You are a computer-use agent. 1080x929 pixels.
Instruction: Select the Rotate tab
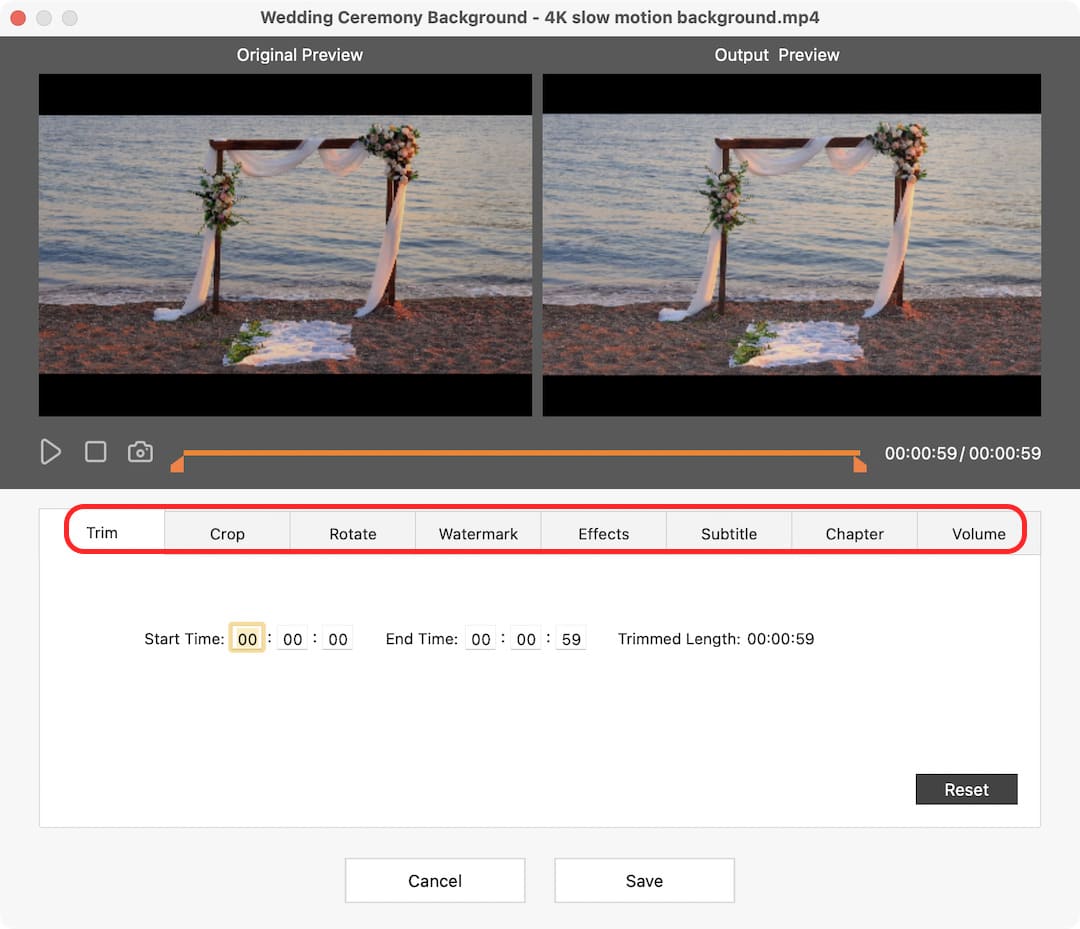[353, 534]
